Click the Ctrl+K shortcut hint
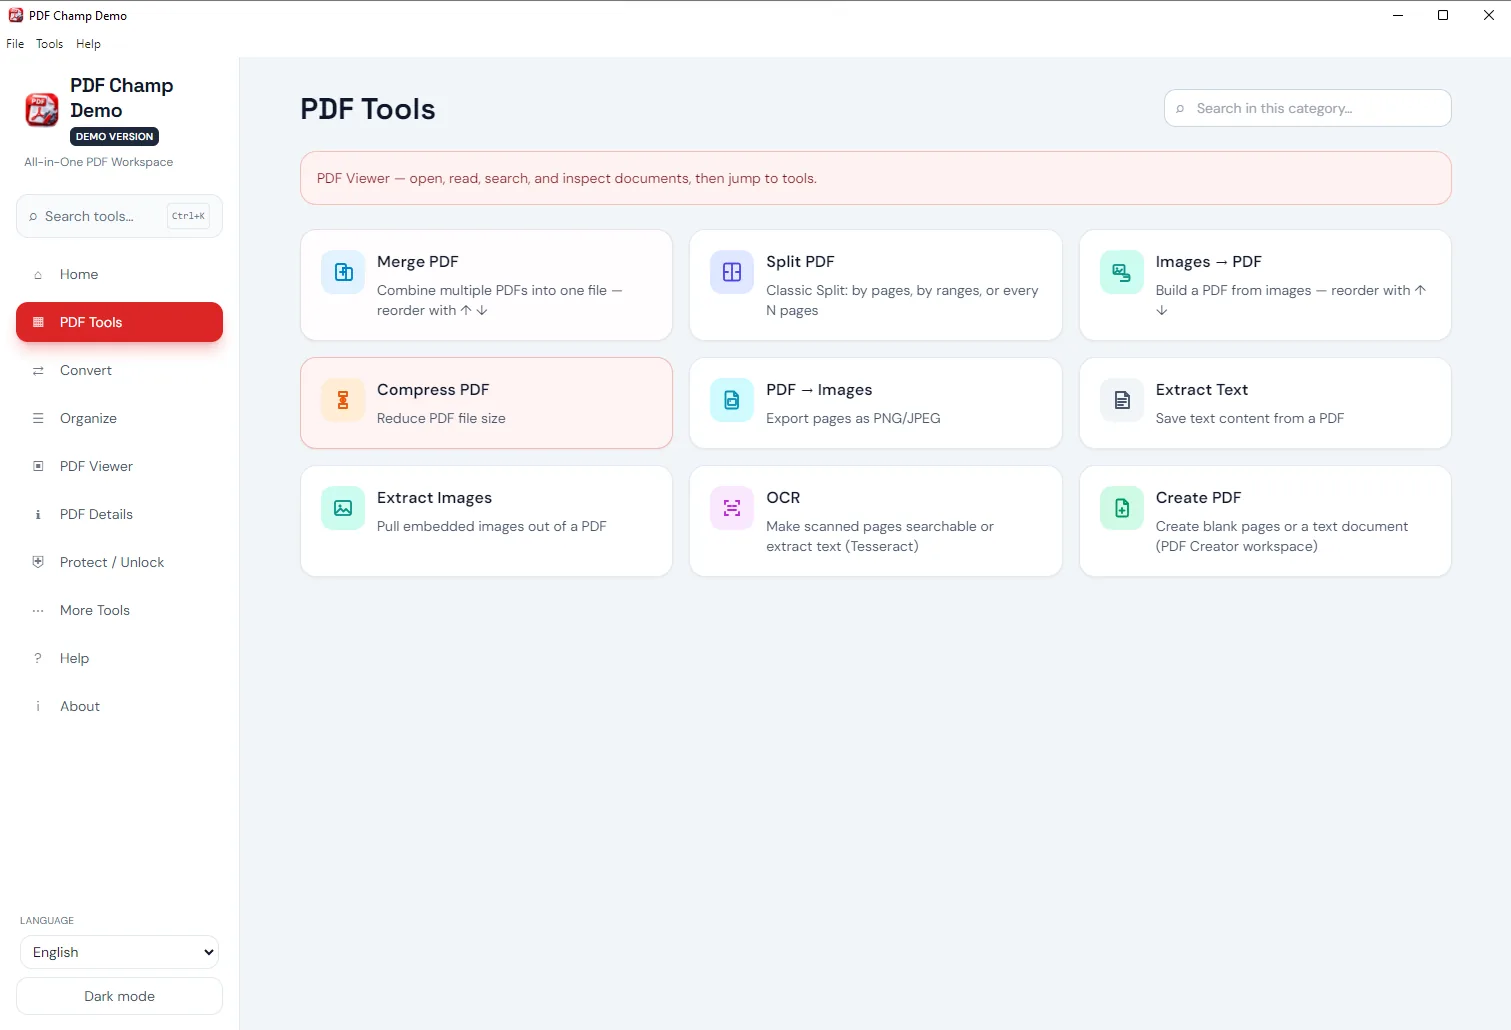This screenshot has width=1511, height=1030. (188, 216)
